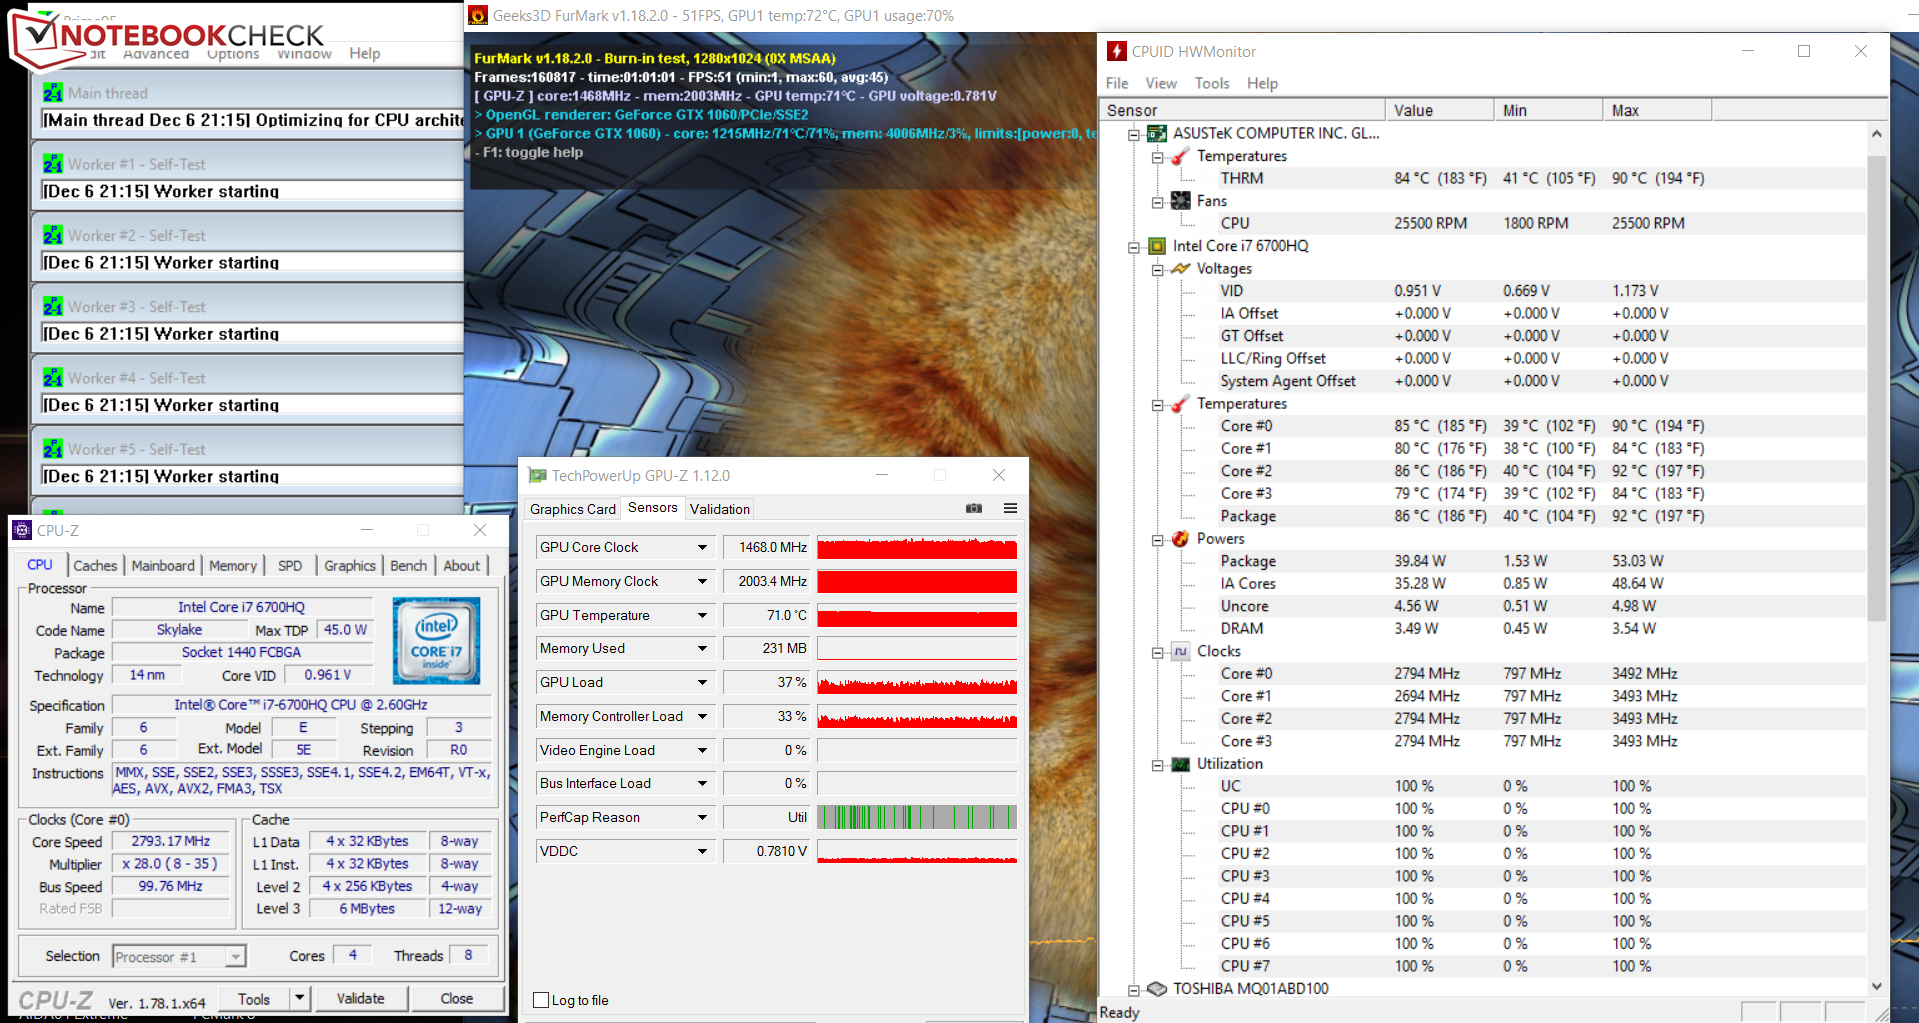The height and width of the screenshot is (1023, 1919).
Task: Open the Validation tab in GPU-Z
Action: (x=720, y=509)
